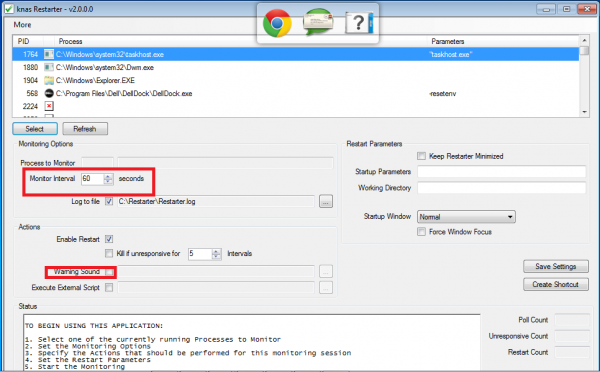Image resolution: width=600 pixels, height=372 pixels.
Task: Click the Explorer.EXE folder icon
Action: [49, 80]
